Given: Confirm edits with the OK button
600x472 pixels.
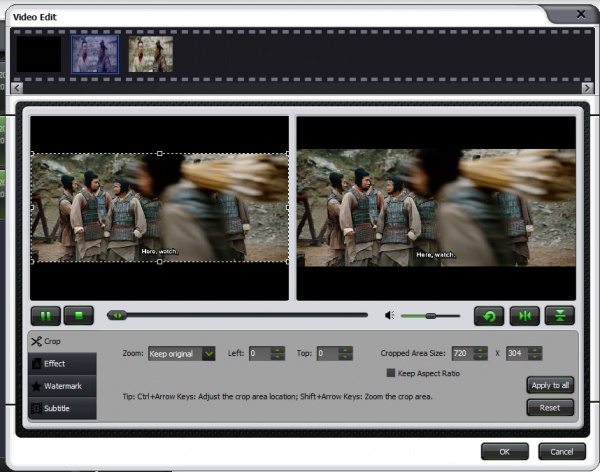Looking at the screenshot, I should pos(505,452).
